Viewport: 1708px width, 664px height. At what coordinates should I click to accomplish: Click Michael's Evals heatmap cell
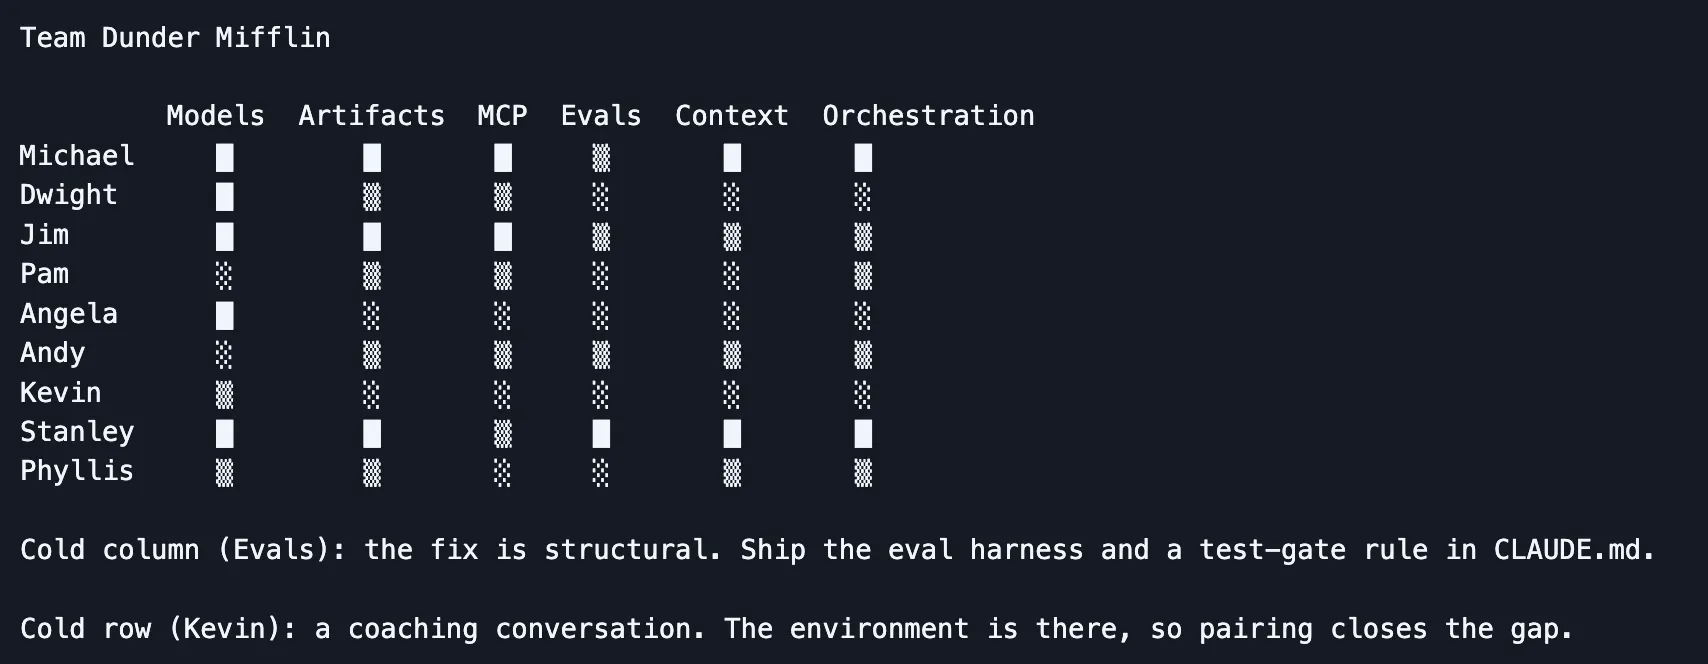(x=601, y=157)
